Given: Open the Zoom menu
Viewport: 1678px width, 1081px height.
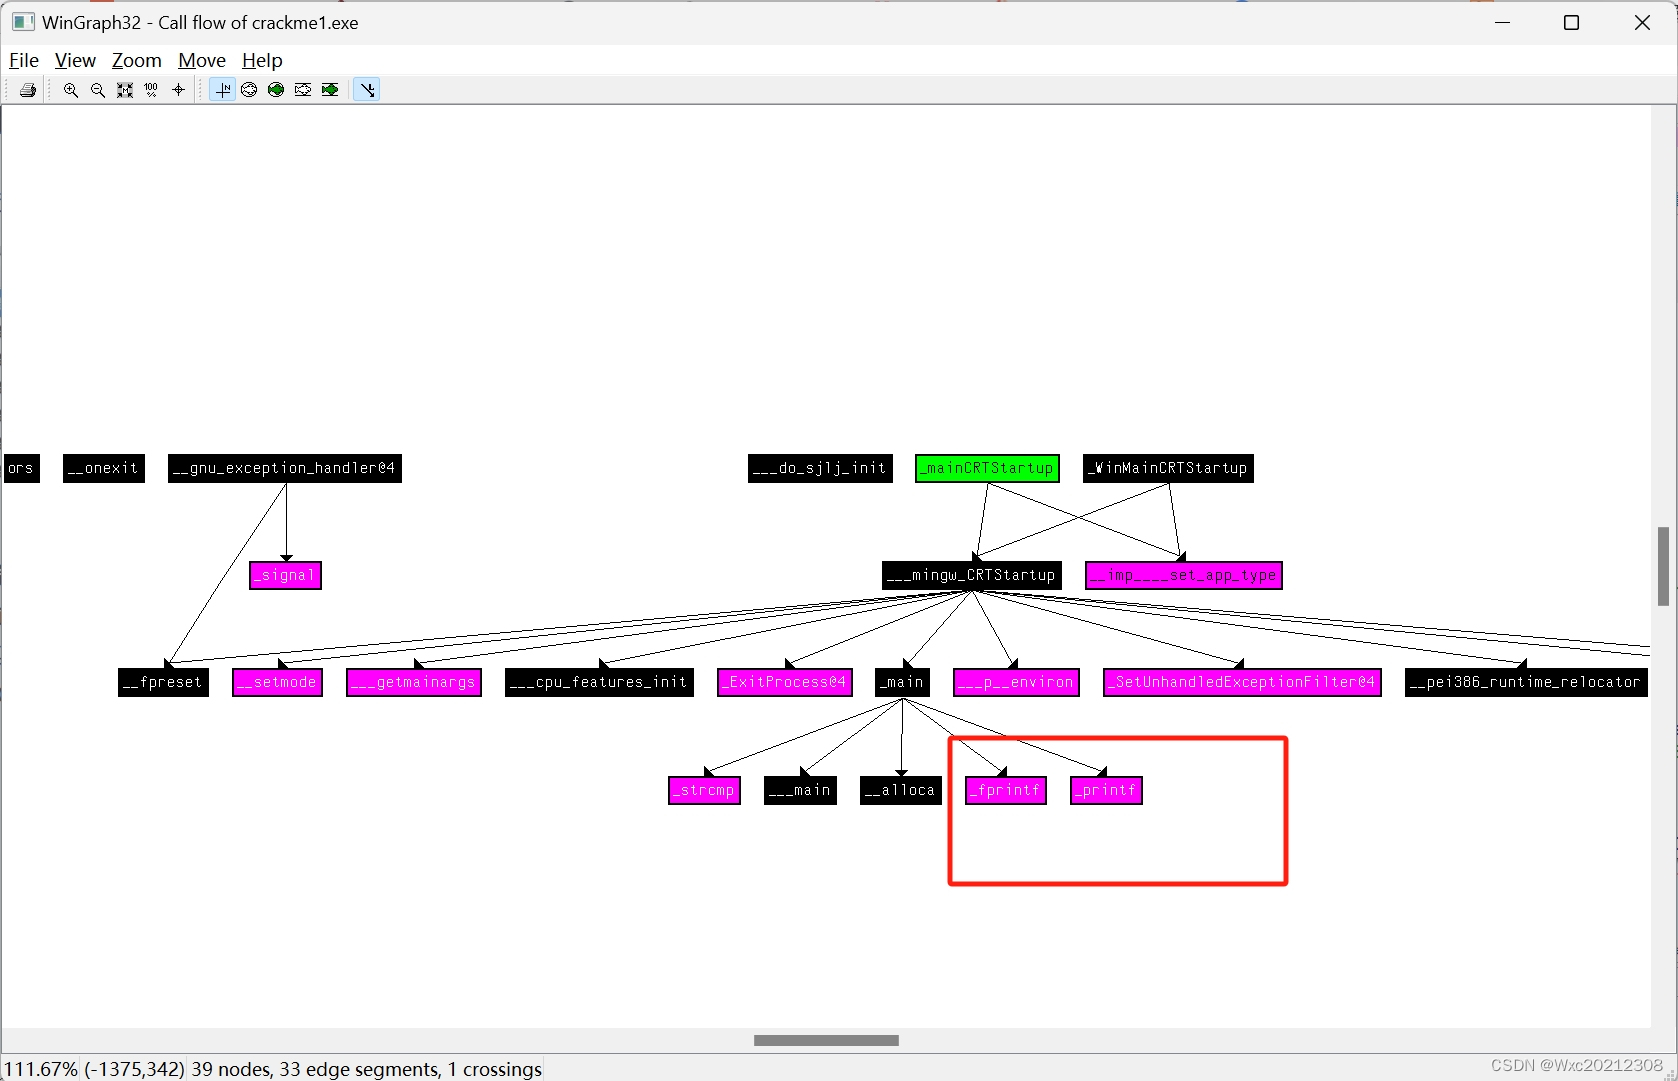Looking at the screenshot, I should 137,60.
